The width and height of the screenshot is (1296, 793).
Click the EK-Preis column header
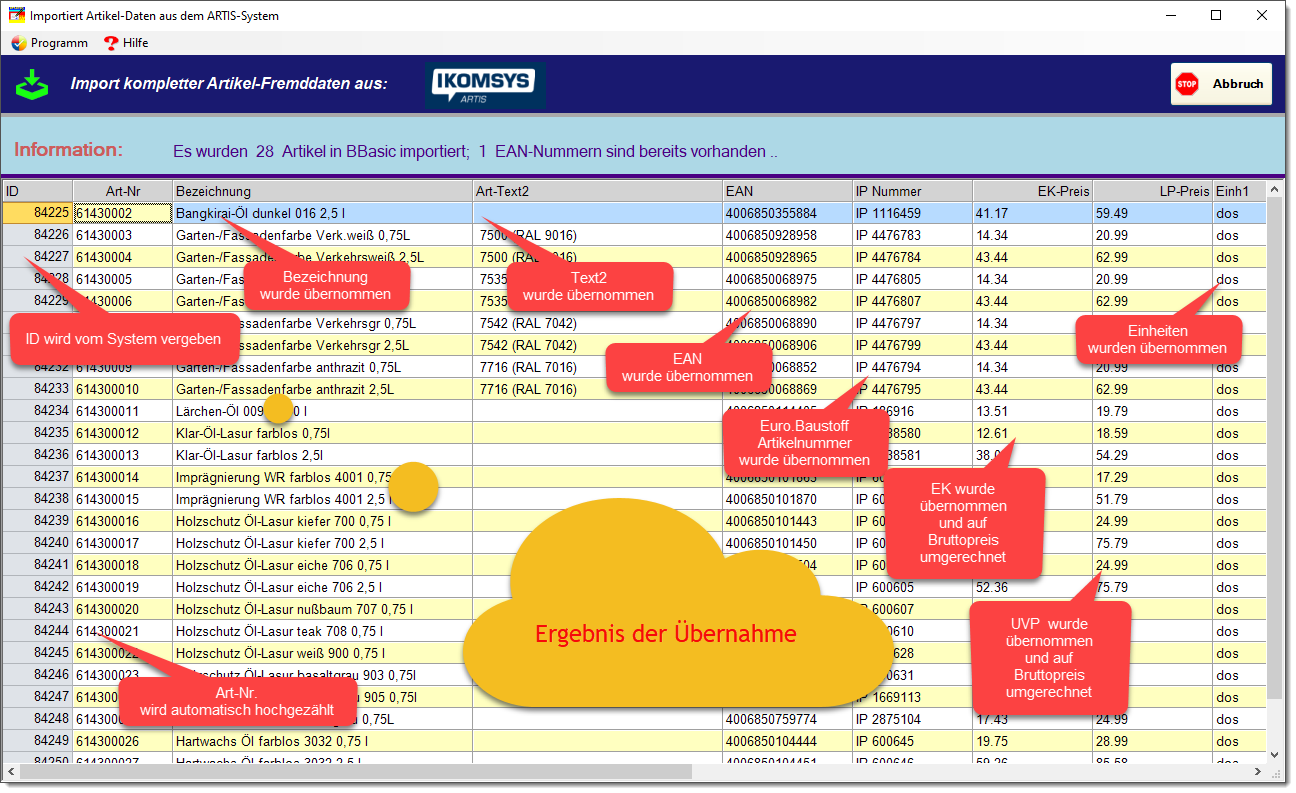tap(1032, 191)
